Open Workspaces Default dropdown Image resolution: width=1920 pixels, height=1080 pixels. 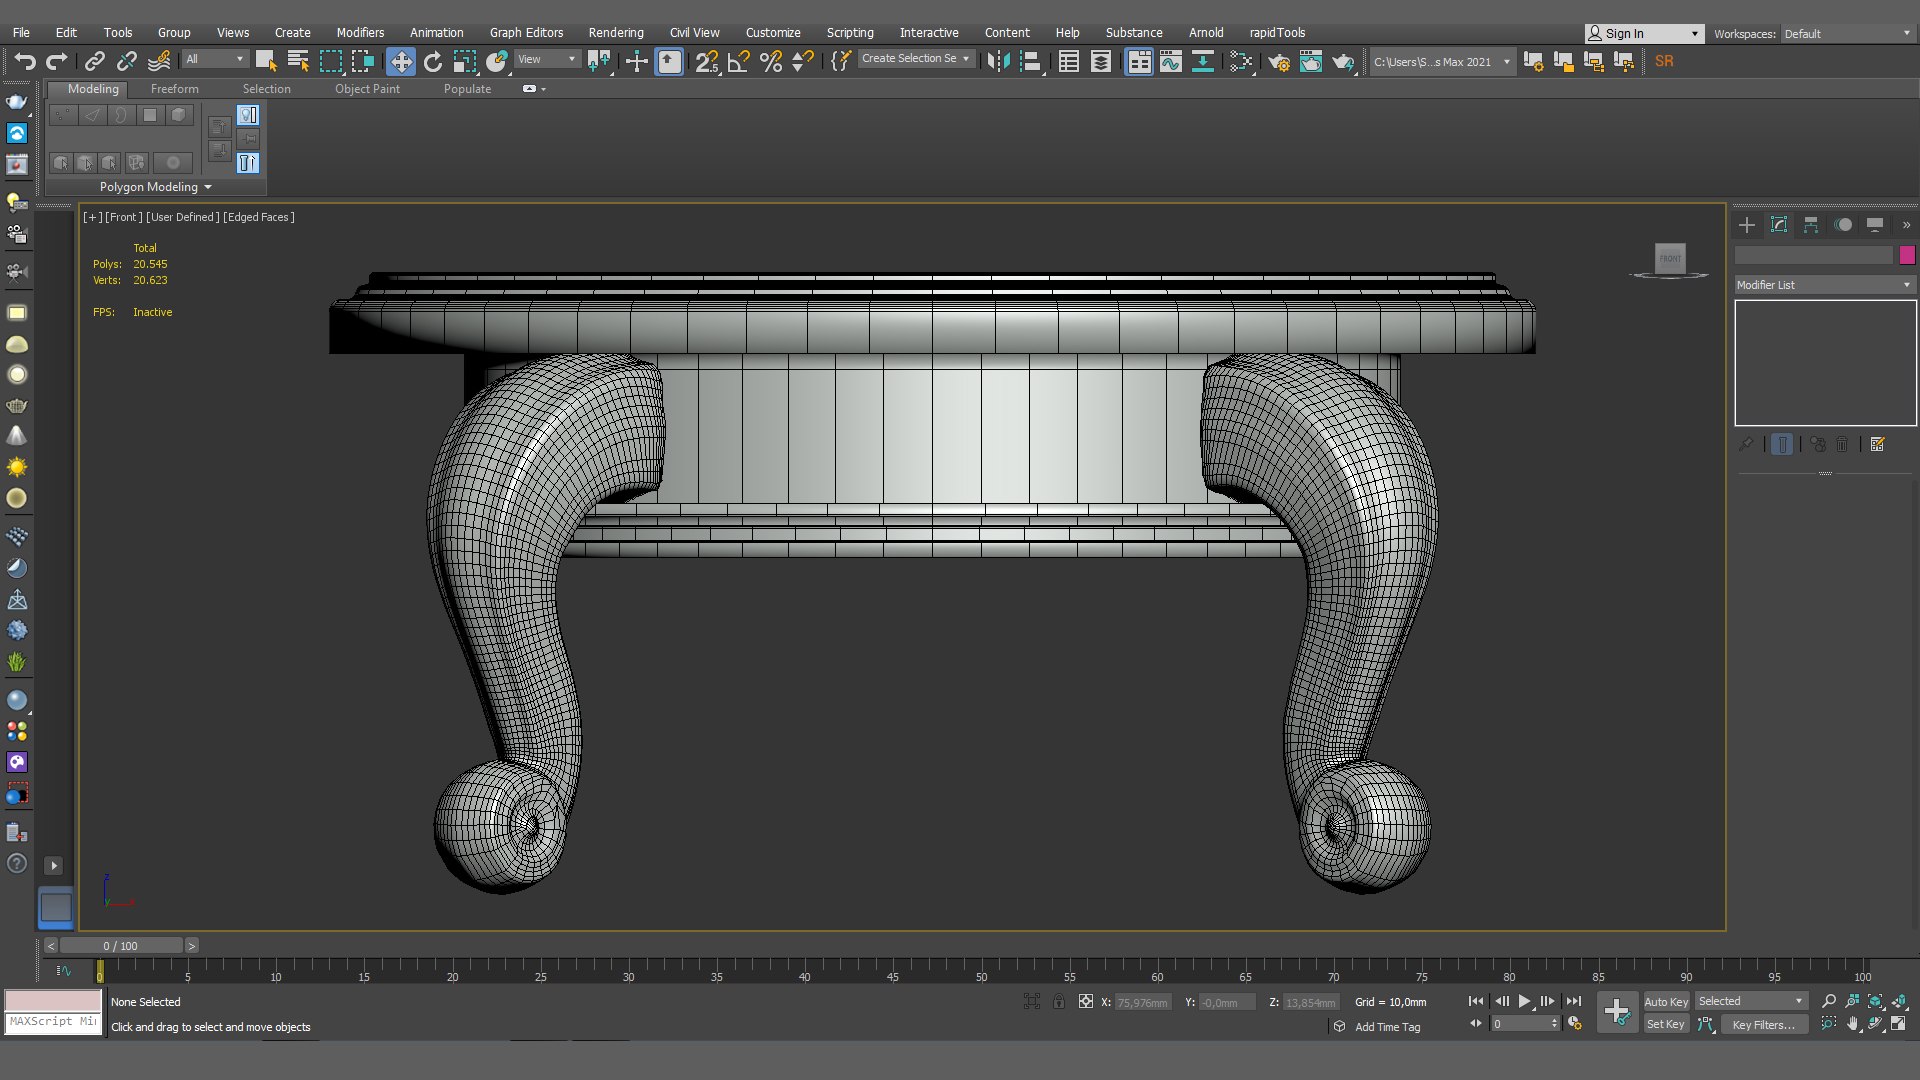click(x=1848, y=34)
